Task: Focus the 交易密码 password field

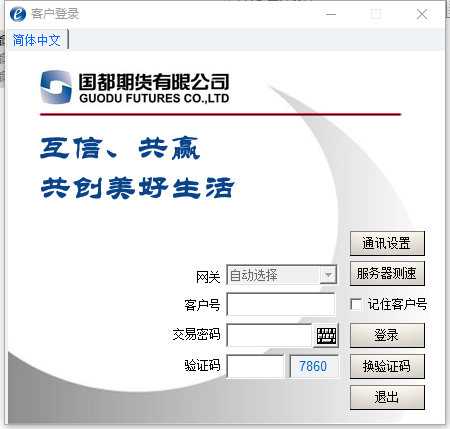Action: pyautogui.click(x=269, y=335)
